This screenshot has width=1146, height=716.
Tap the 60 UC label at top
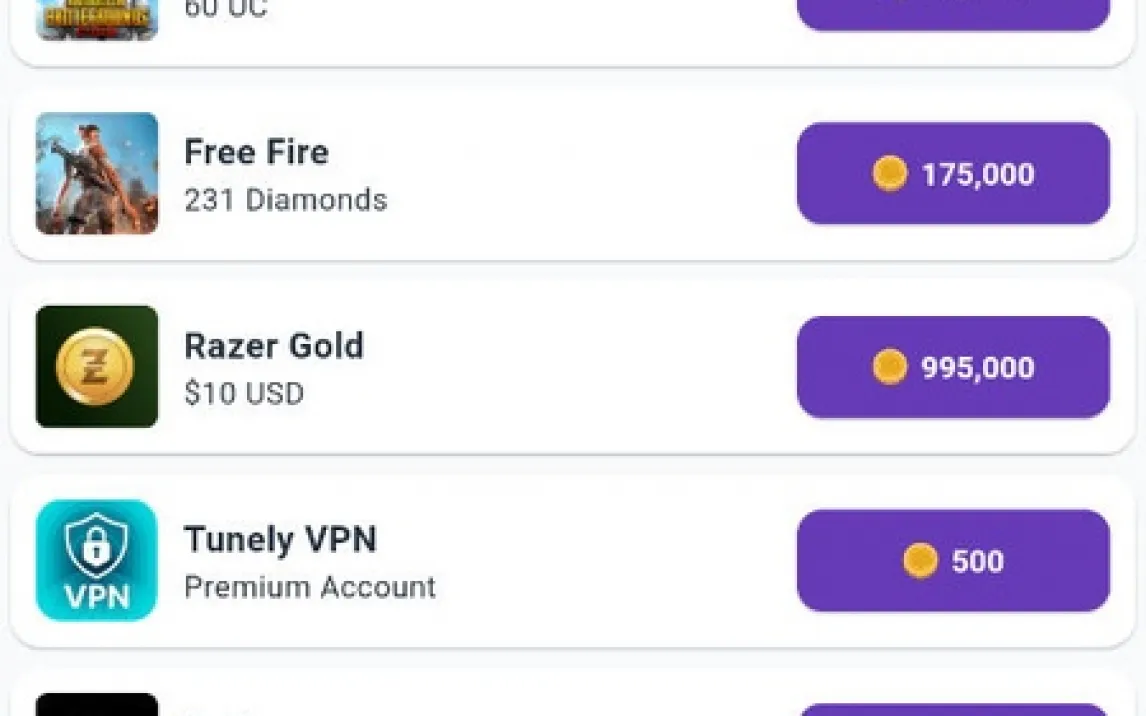226,11
